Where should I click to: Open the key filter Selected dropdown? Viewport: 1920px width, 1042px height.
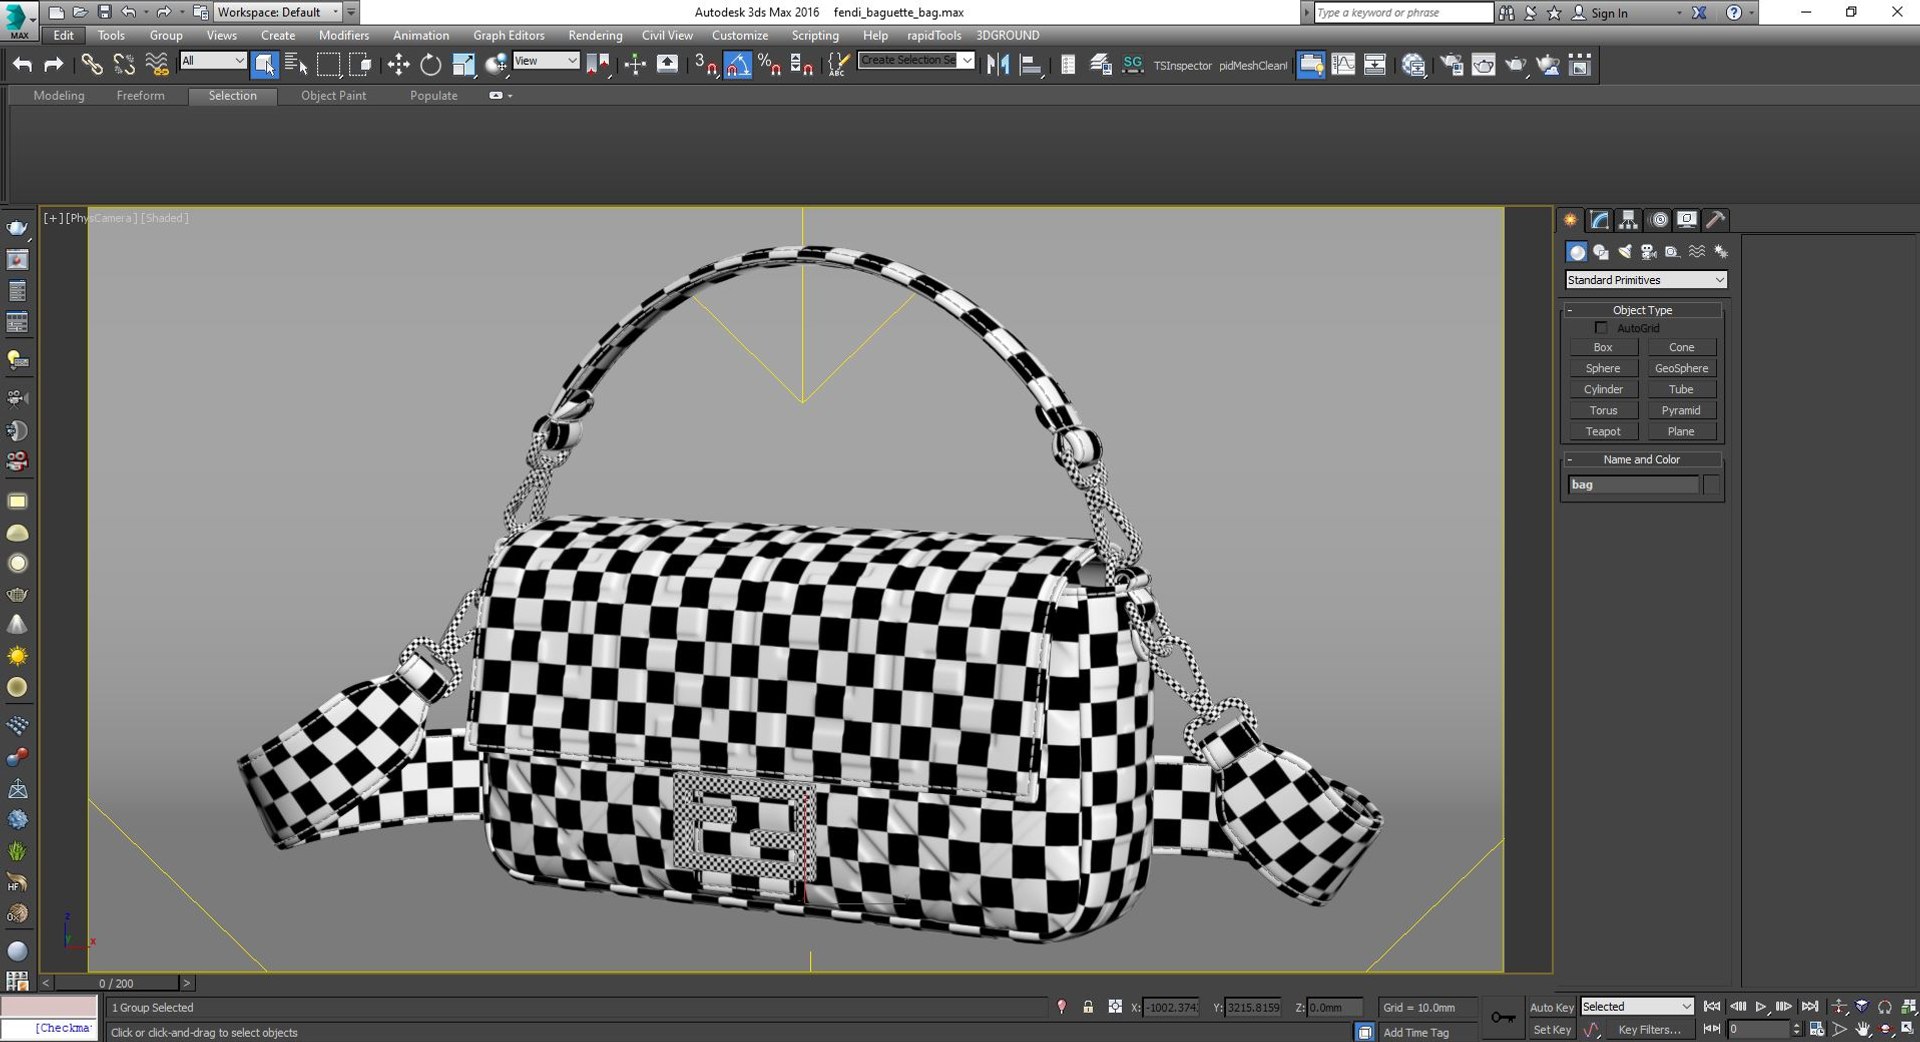coord(1637,1007)
